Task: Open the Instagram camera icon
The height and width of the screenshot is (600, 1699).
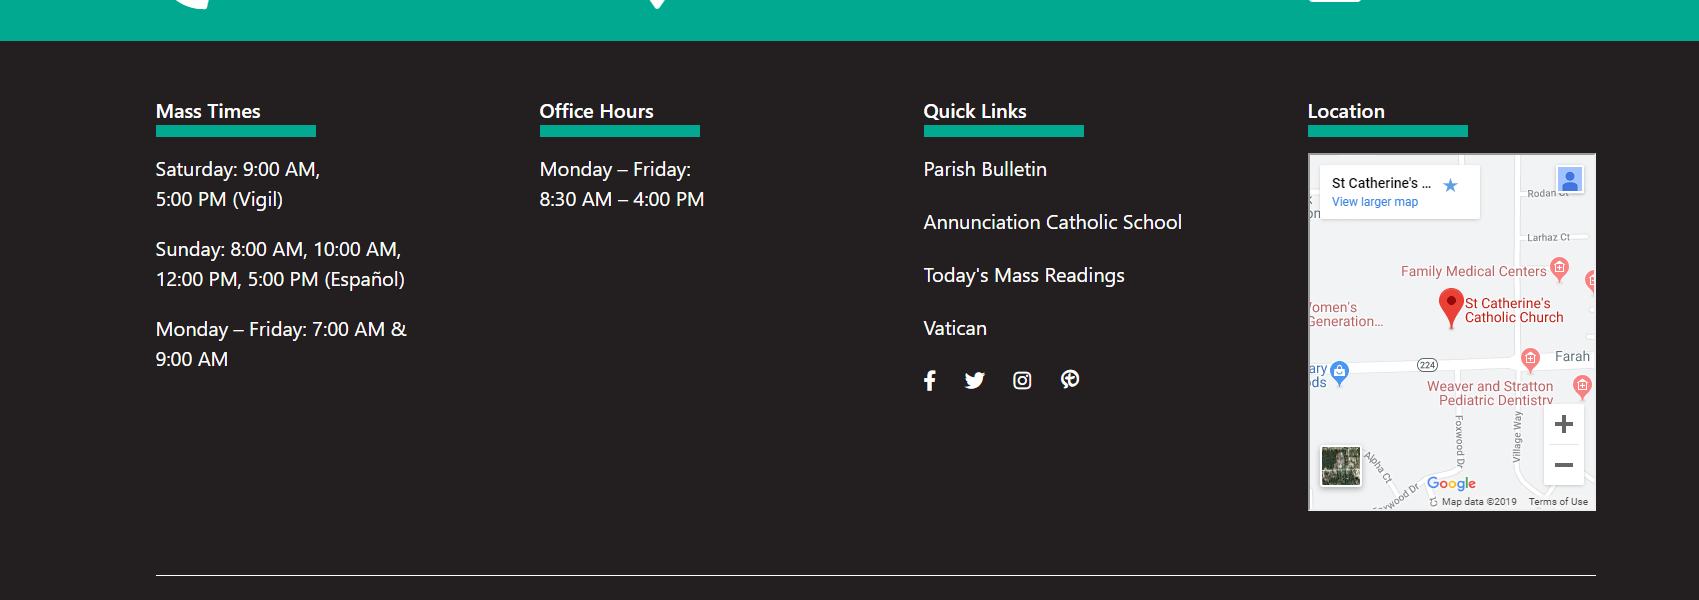Action: pos(1022,380)
